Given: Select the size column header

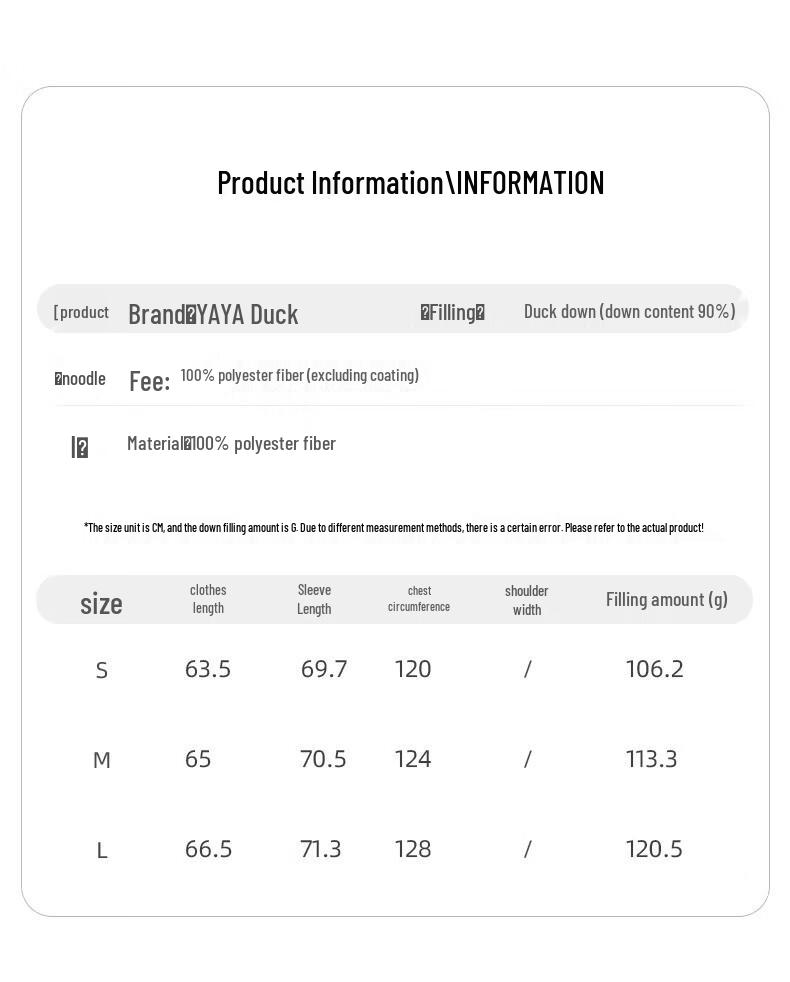Looking at the screenshot, I should 101,604.
